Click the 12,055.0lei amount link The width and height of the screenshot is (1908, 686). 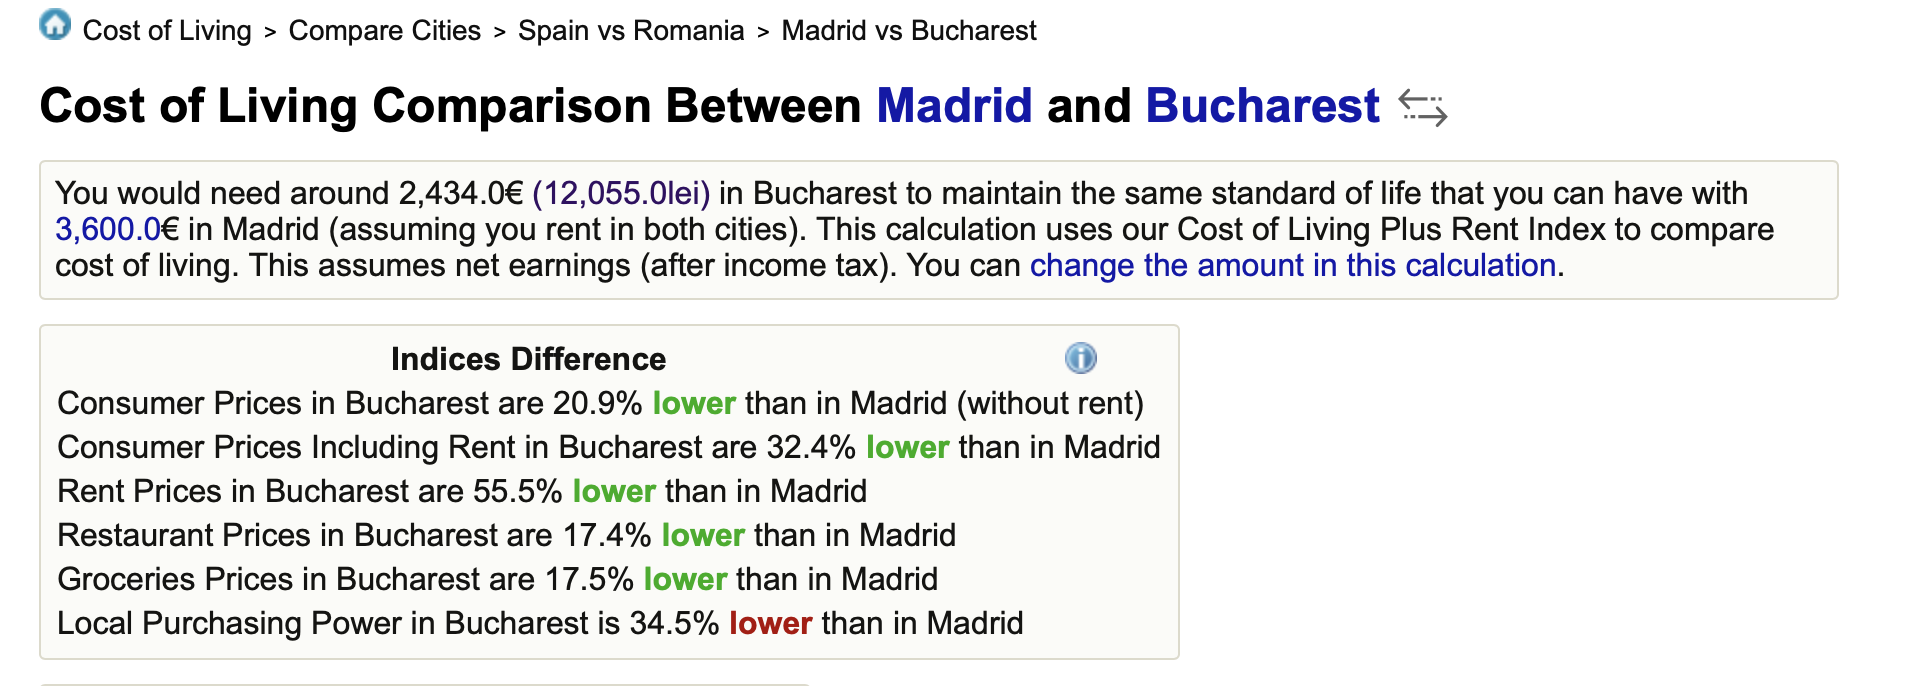(621, 193)
